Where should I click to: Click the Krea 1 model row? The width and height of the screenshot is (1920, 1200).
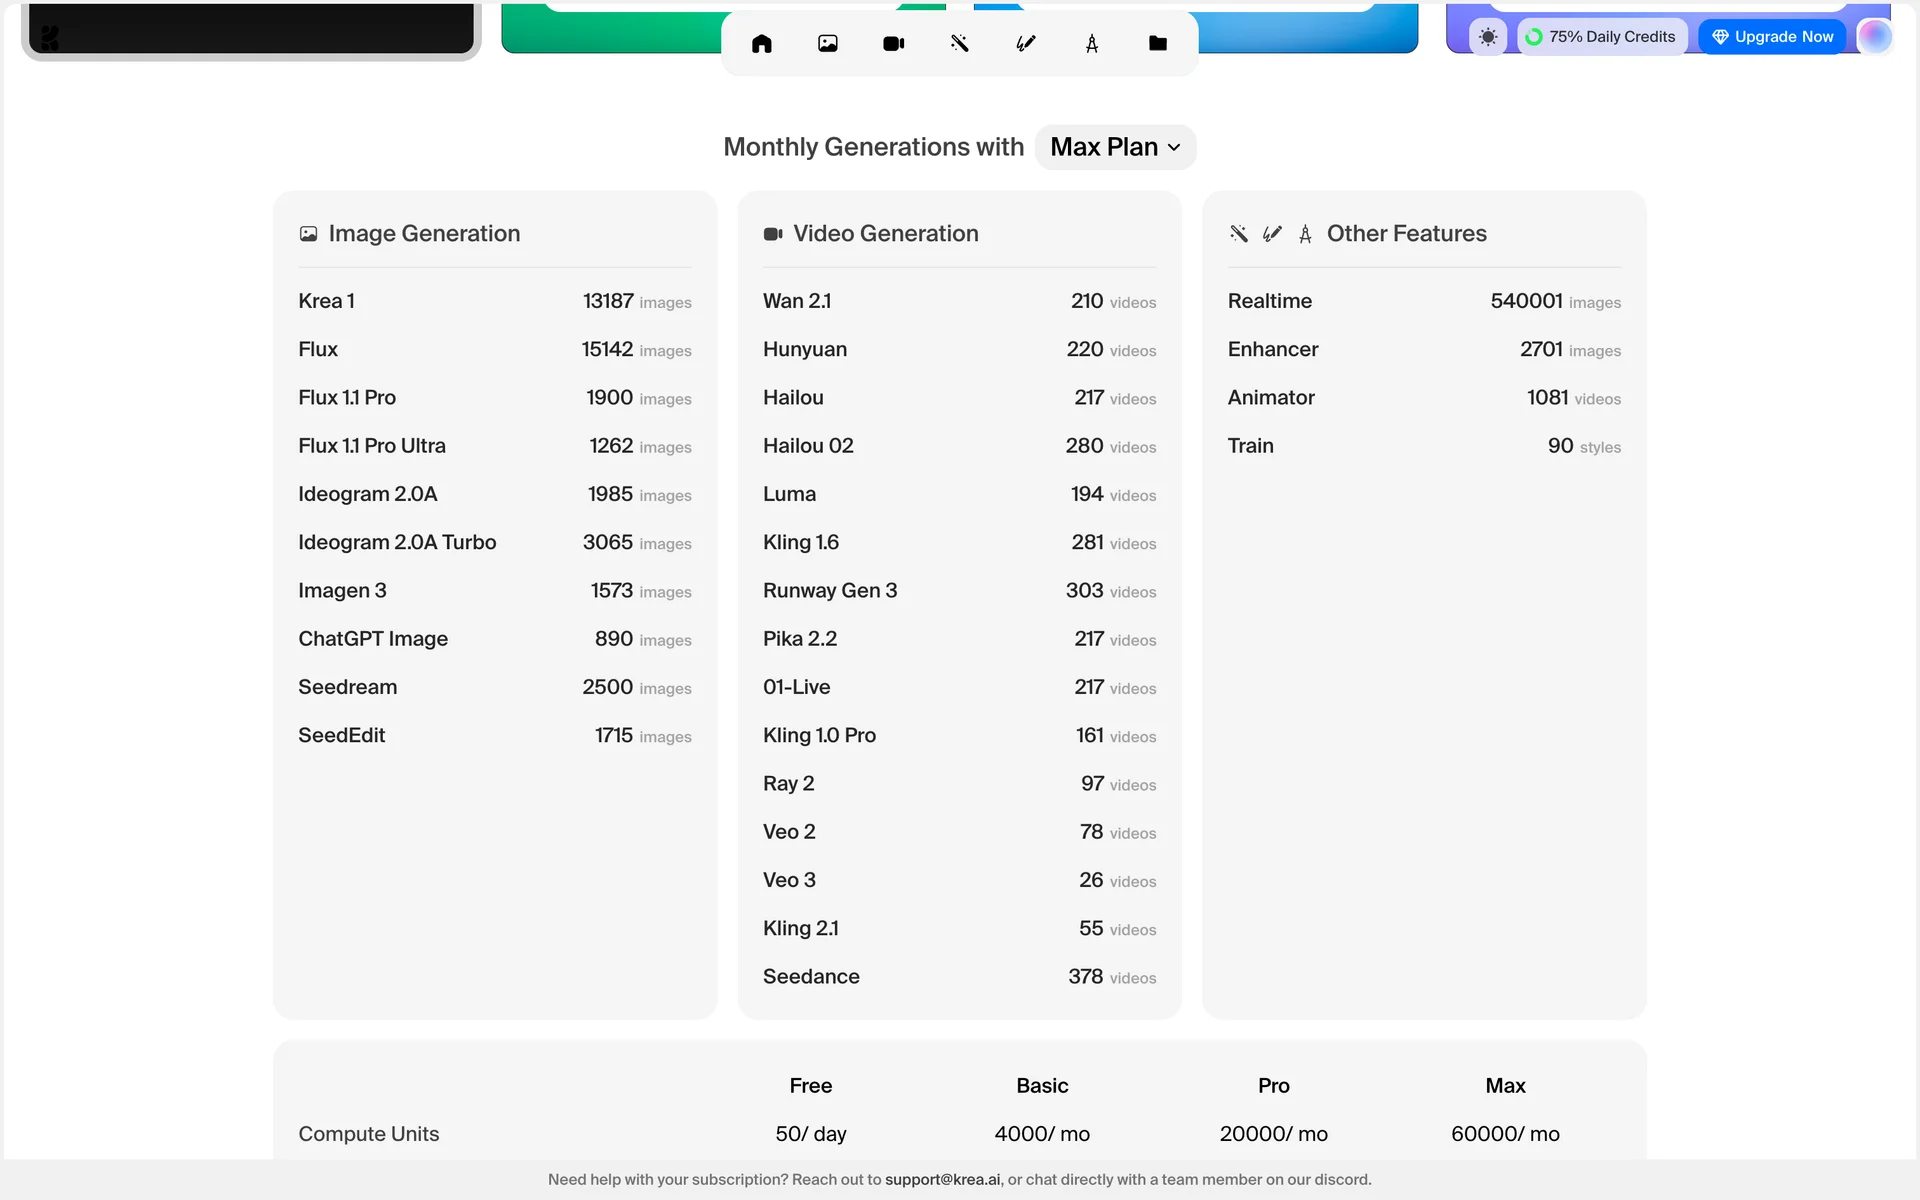pyautogui.click(x=494, y=301)
